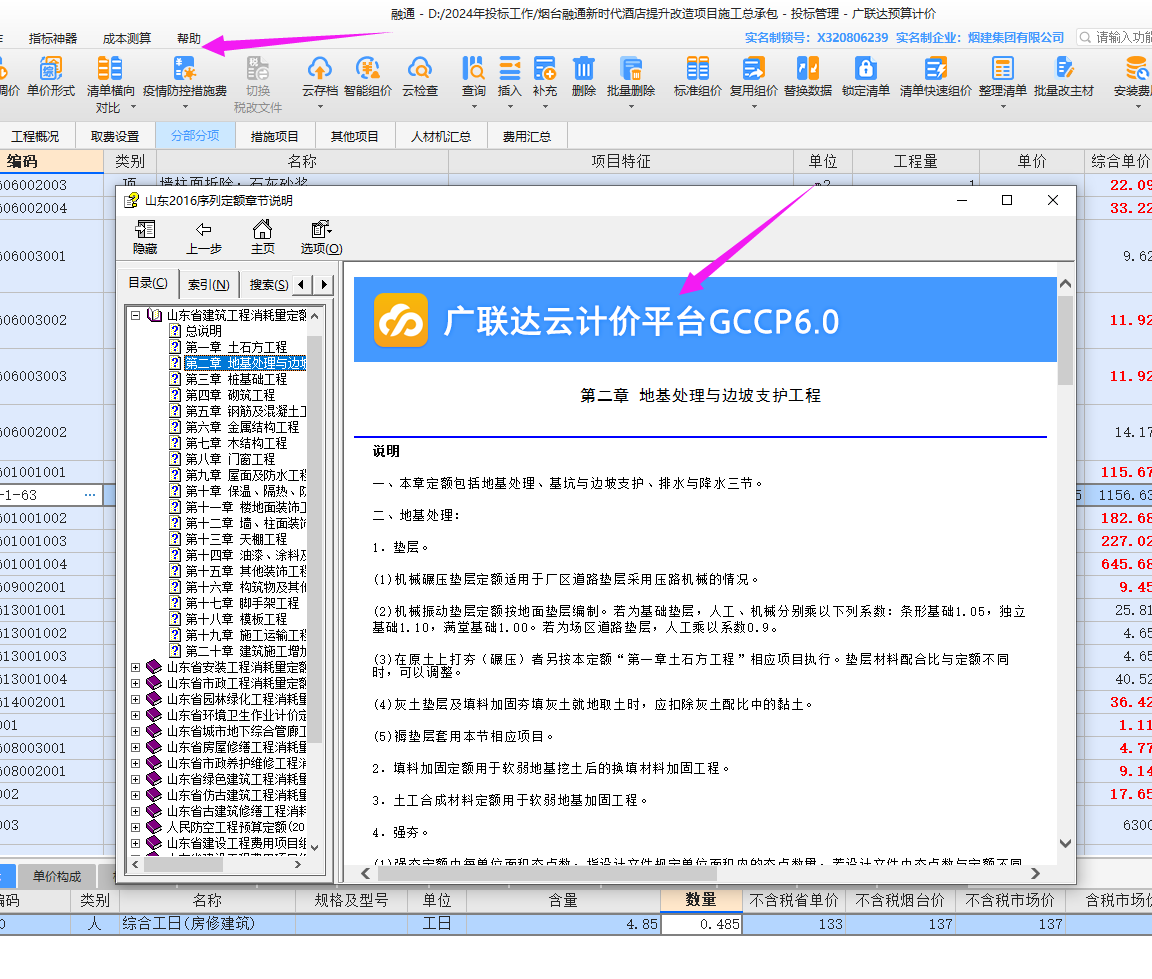Image resolution: width=1152 pixels, height=979 pixels.
Task: Collapse 山东省建筑工程消耗量定额 tree node
Action: (x=136, y=315)
